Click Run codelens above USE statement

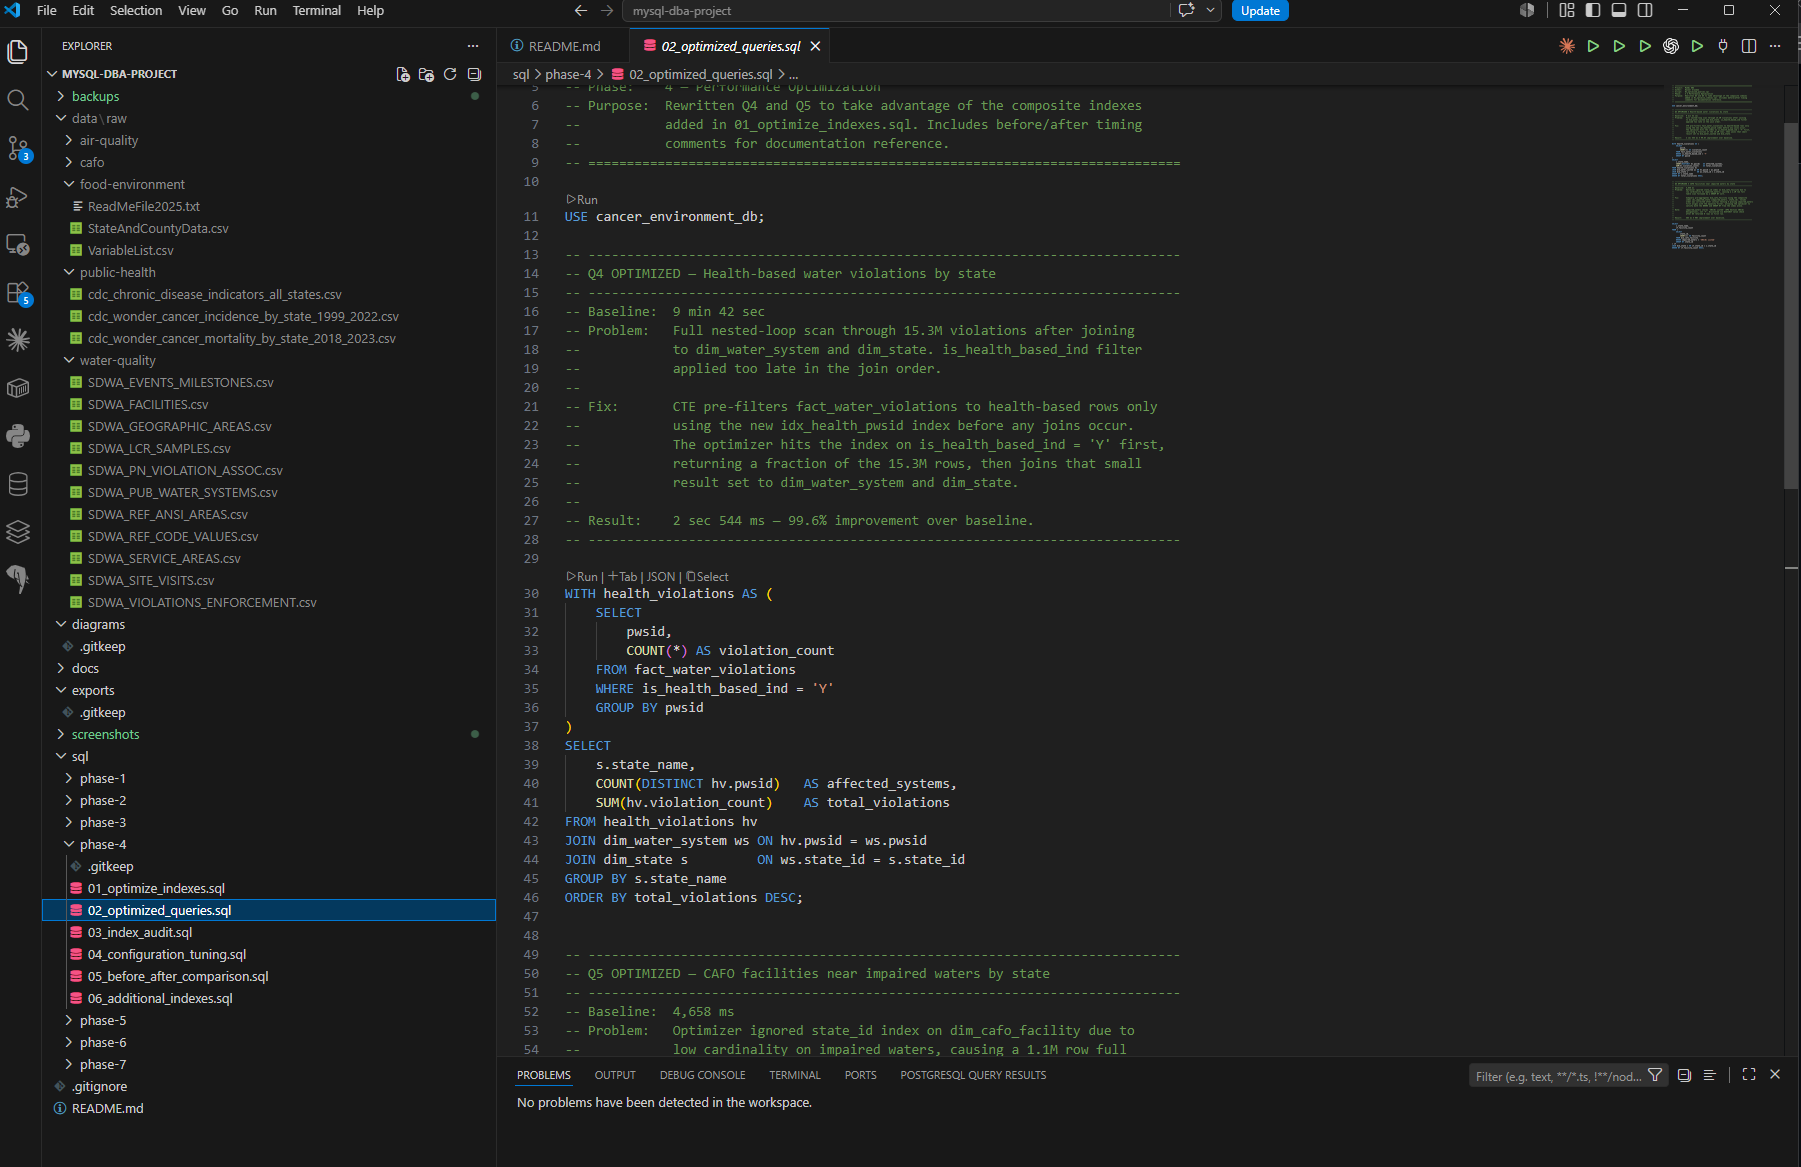click(582, 199)
